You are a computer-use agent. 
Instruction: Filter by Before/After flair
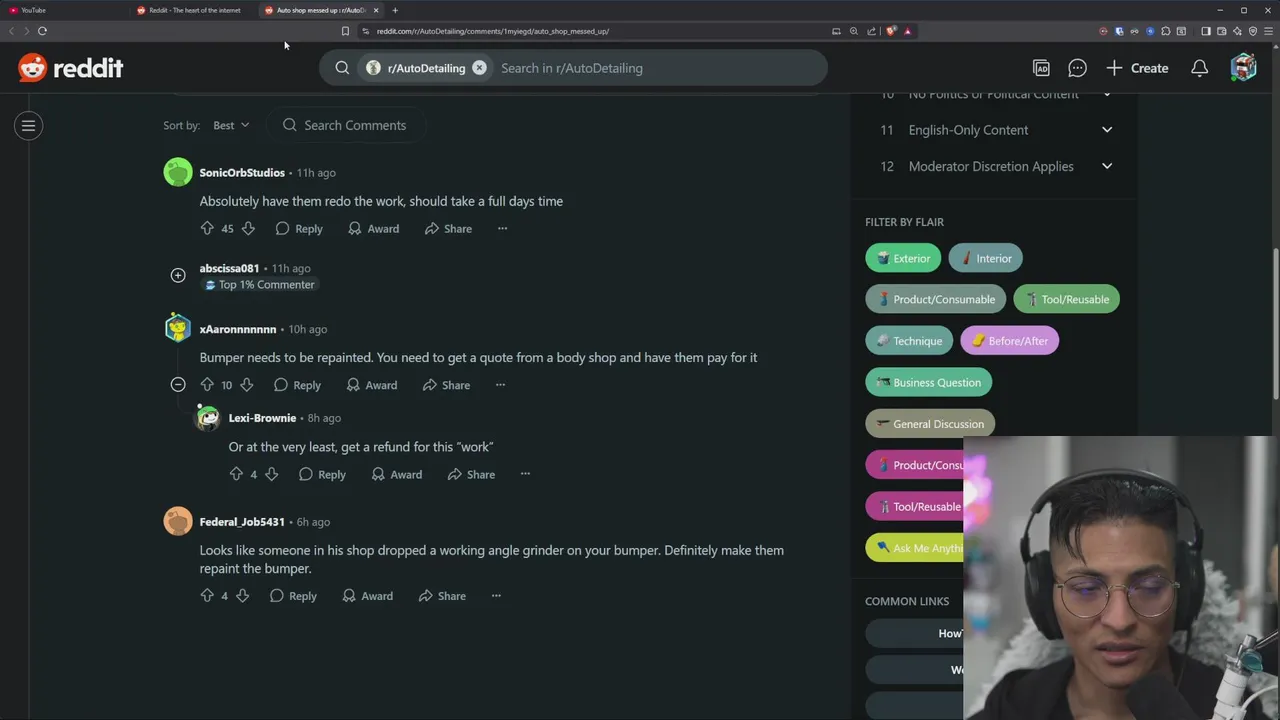[1009, 341]
